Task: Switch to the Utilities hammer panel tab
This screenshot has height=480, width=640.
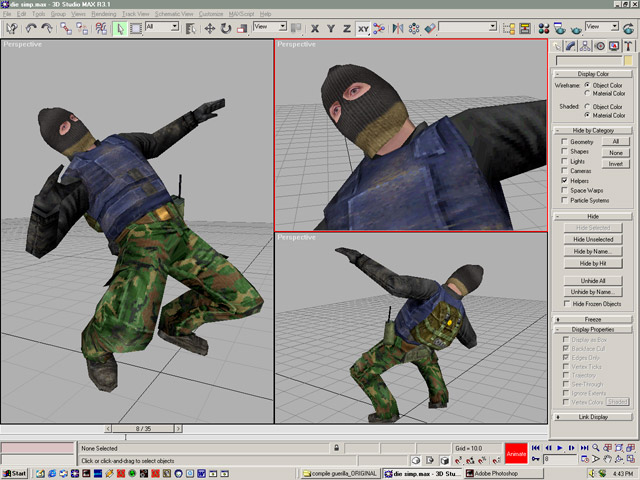Action: [x=628, y=46]
